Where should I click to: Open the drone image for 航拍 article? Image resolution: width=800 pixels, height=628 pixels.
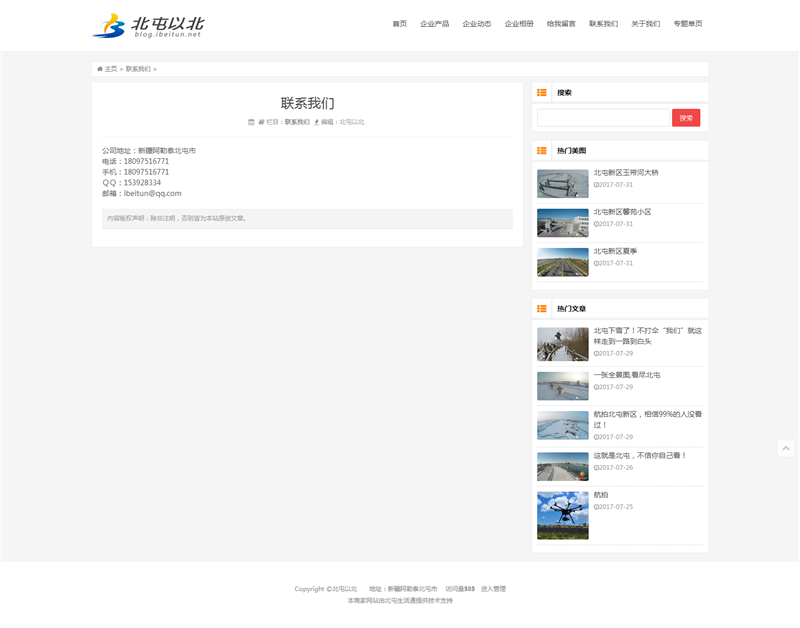point(562,515)
